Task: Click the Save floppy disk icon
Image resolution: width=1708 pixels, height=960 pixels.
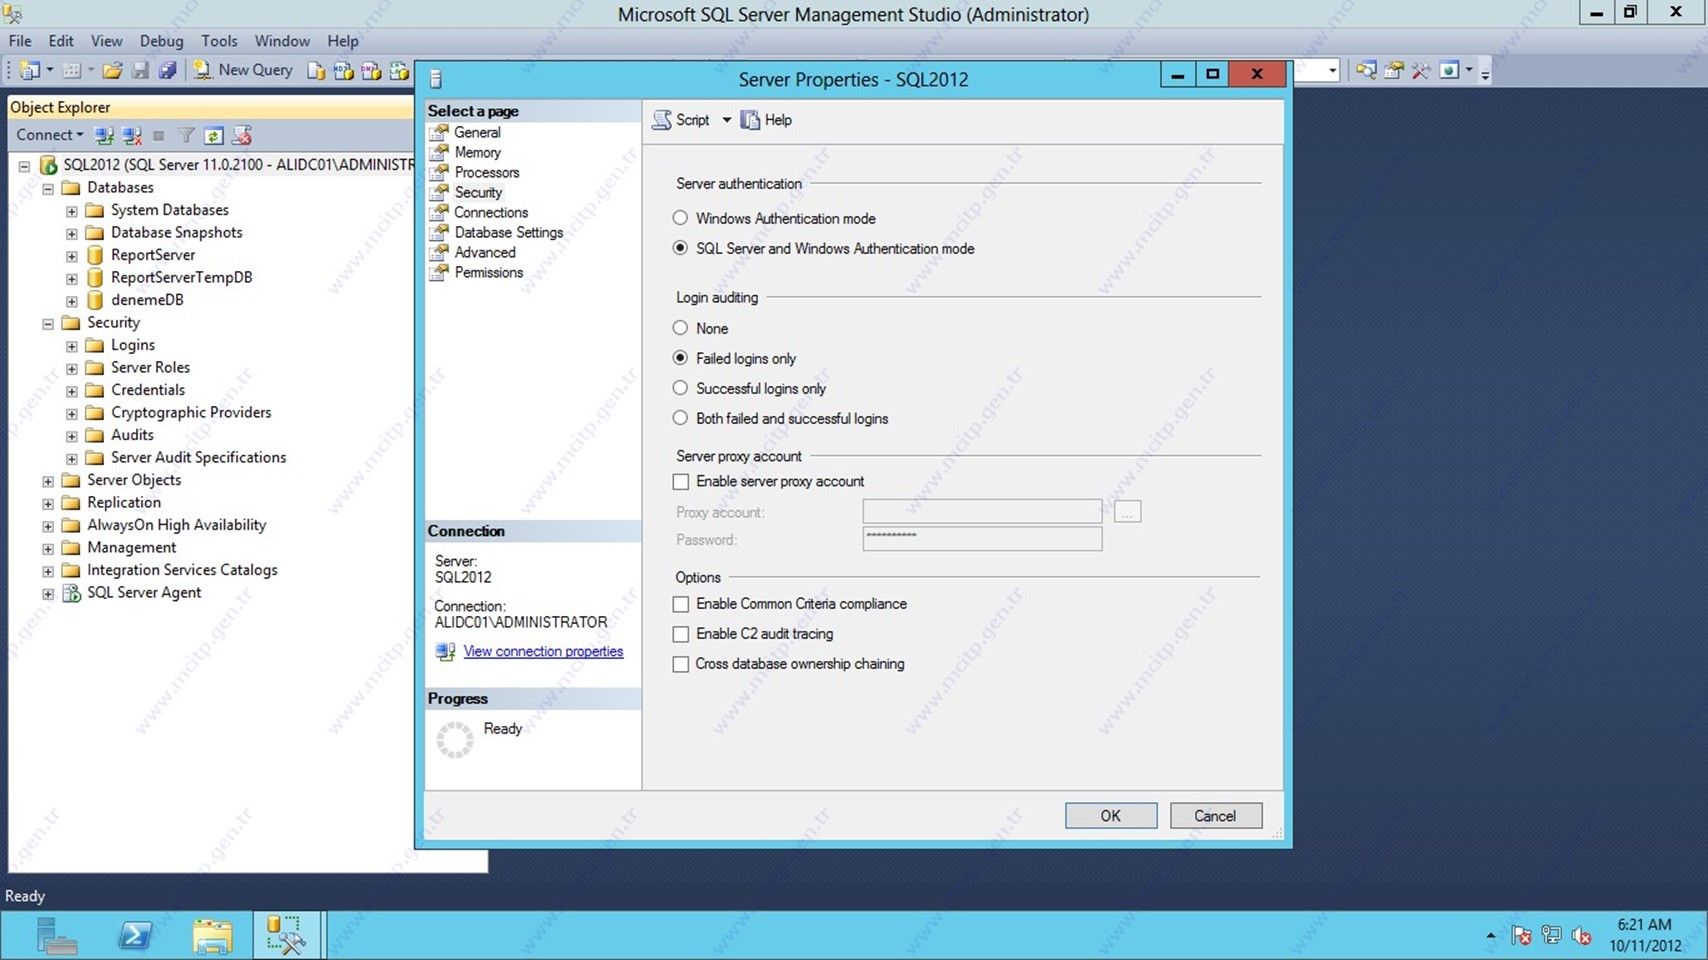Action: click(x=140, y=70)
